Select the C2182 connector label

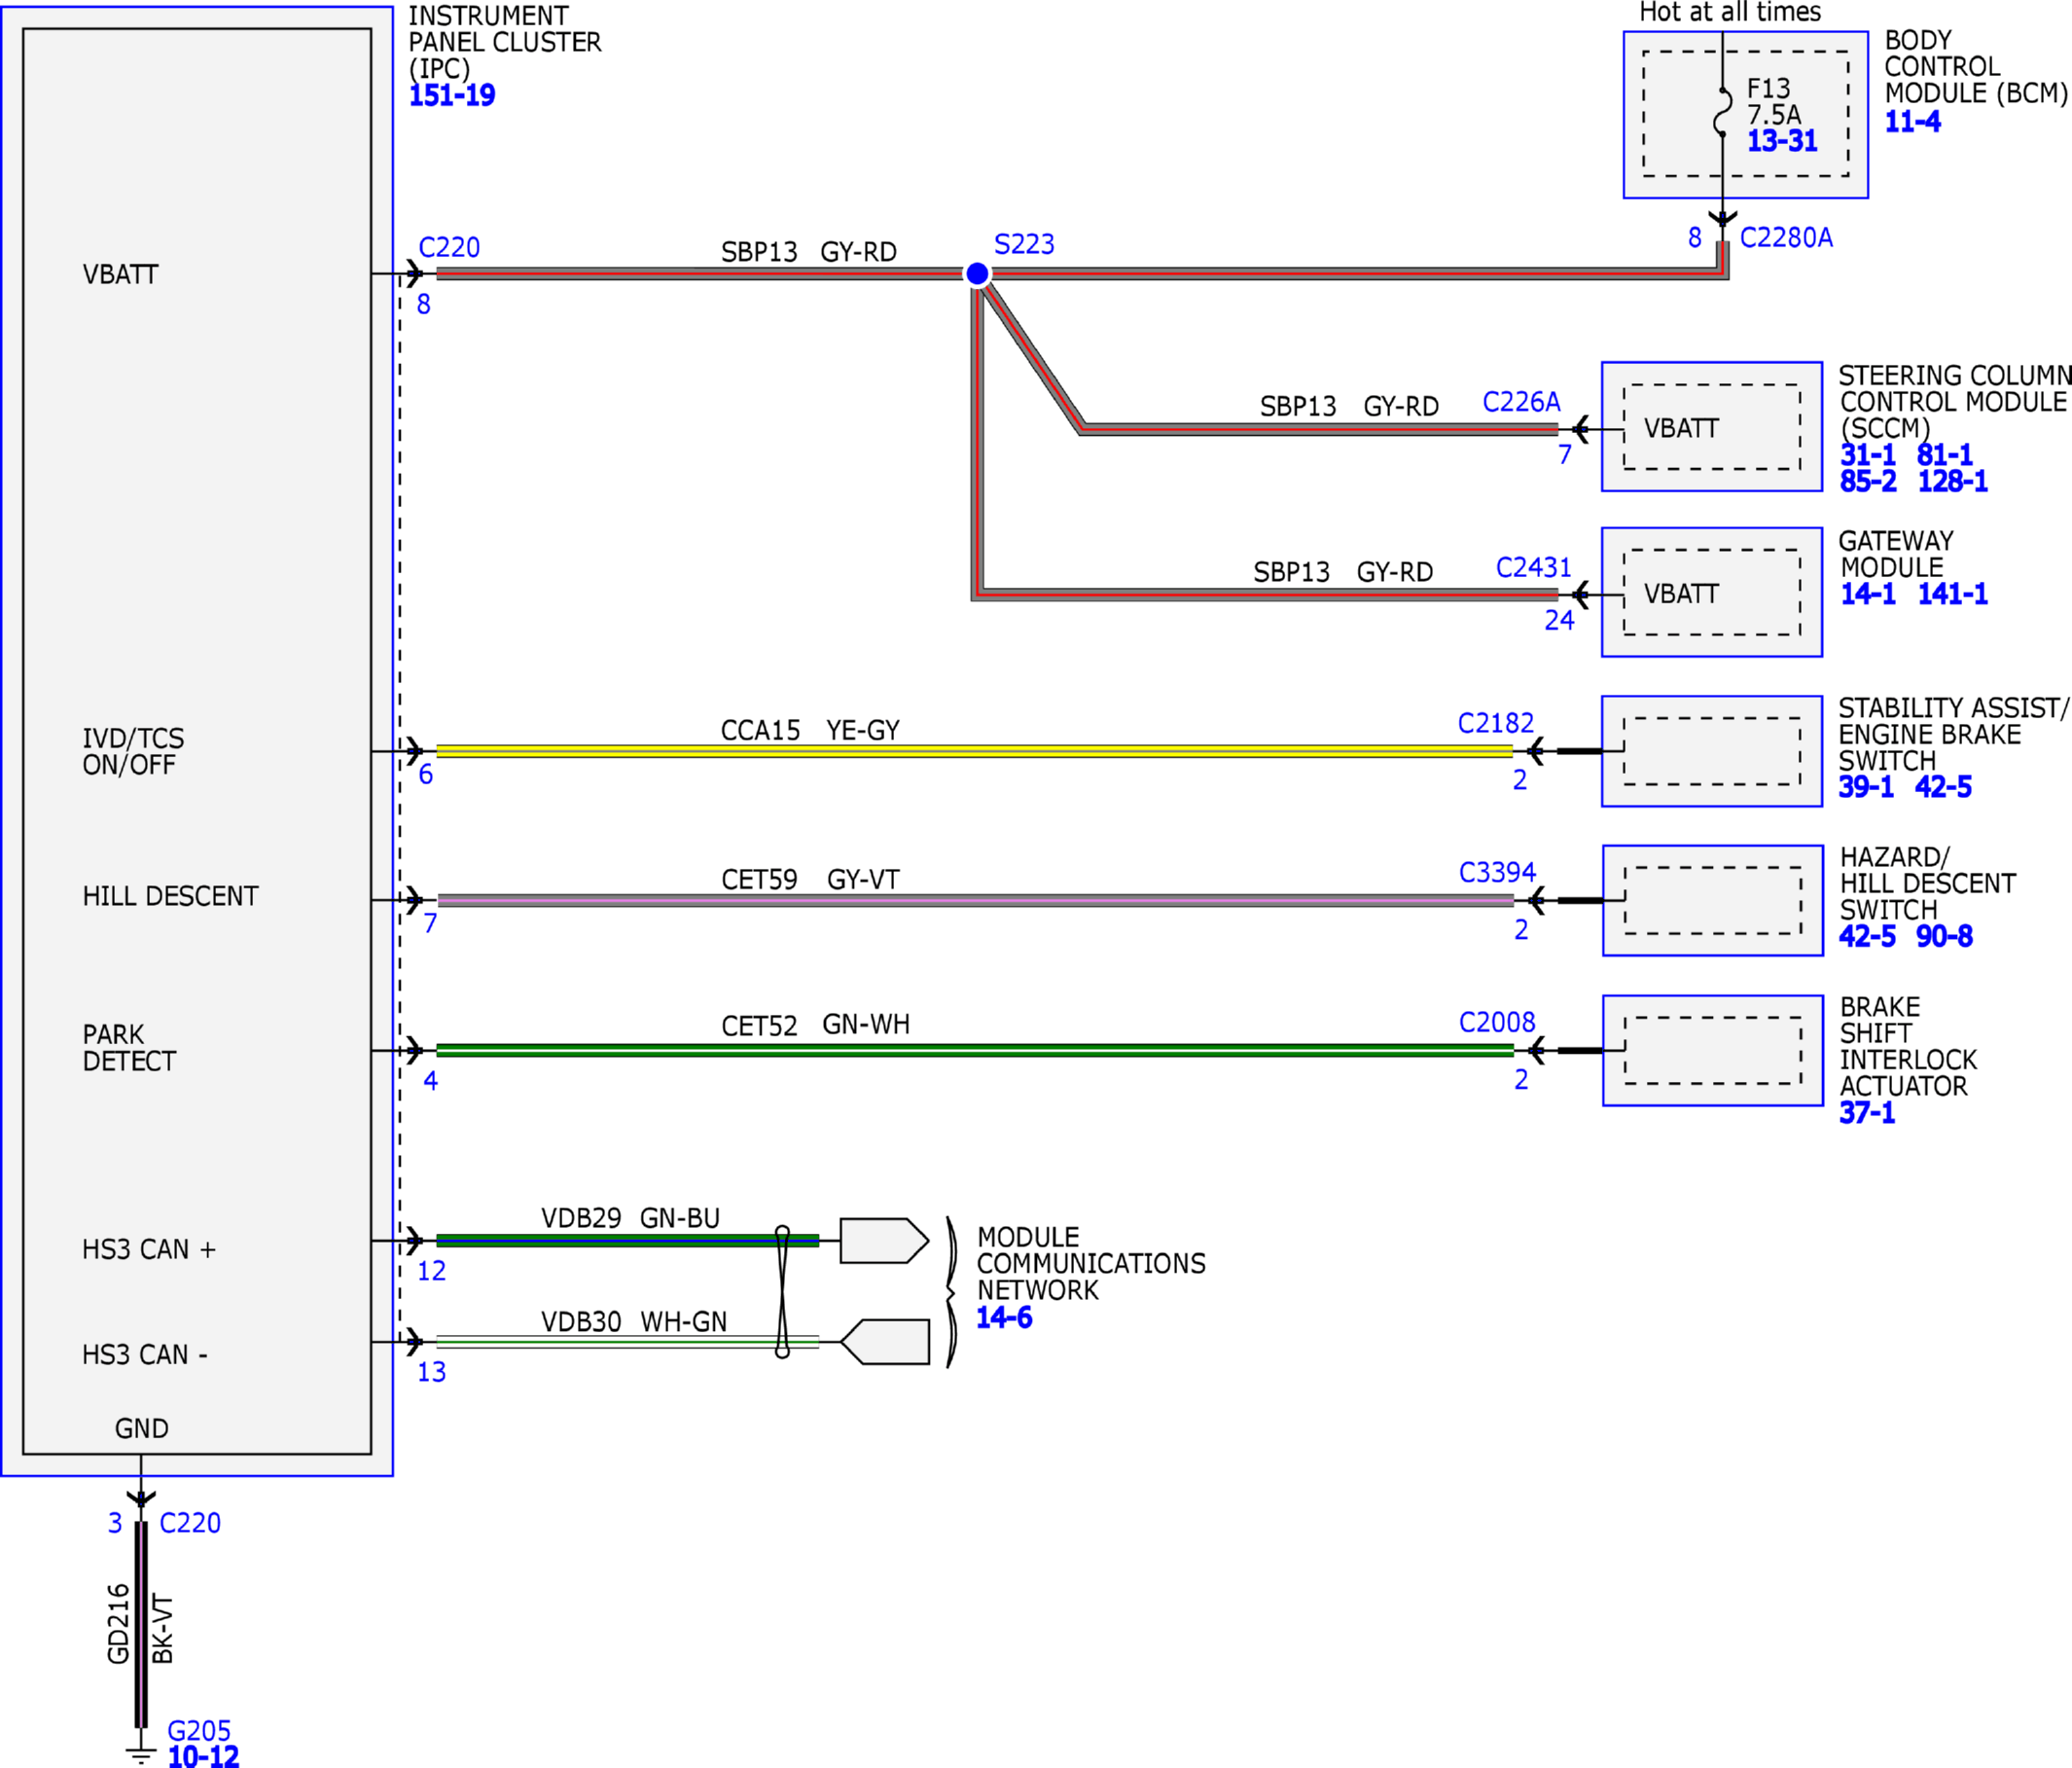tap(1495, 723)
